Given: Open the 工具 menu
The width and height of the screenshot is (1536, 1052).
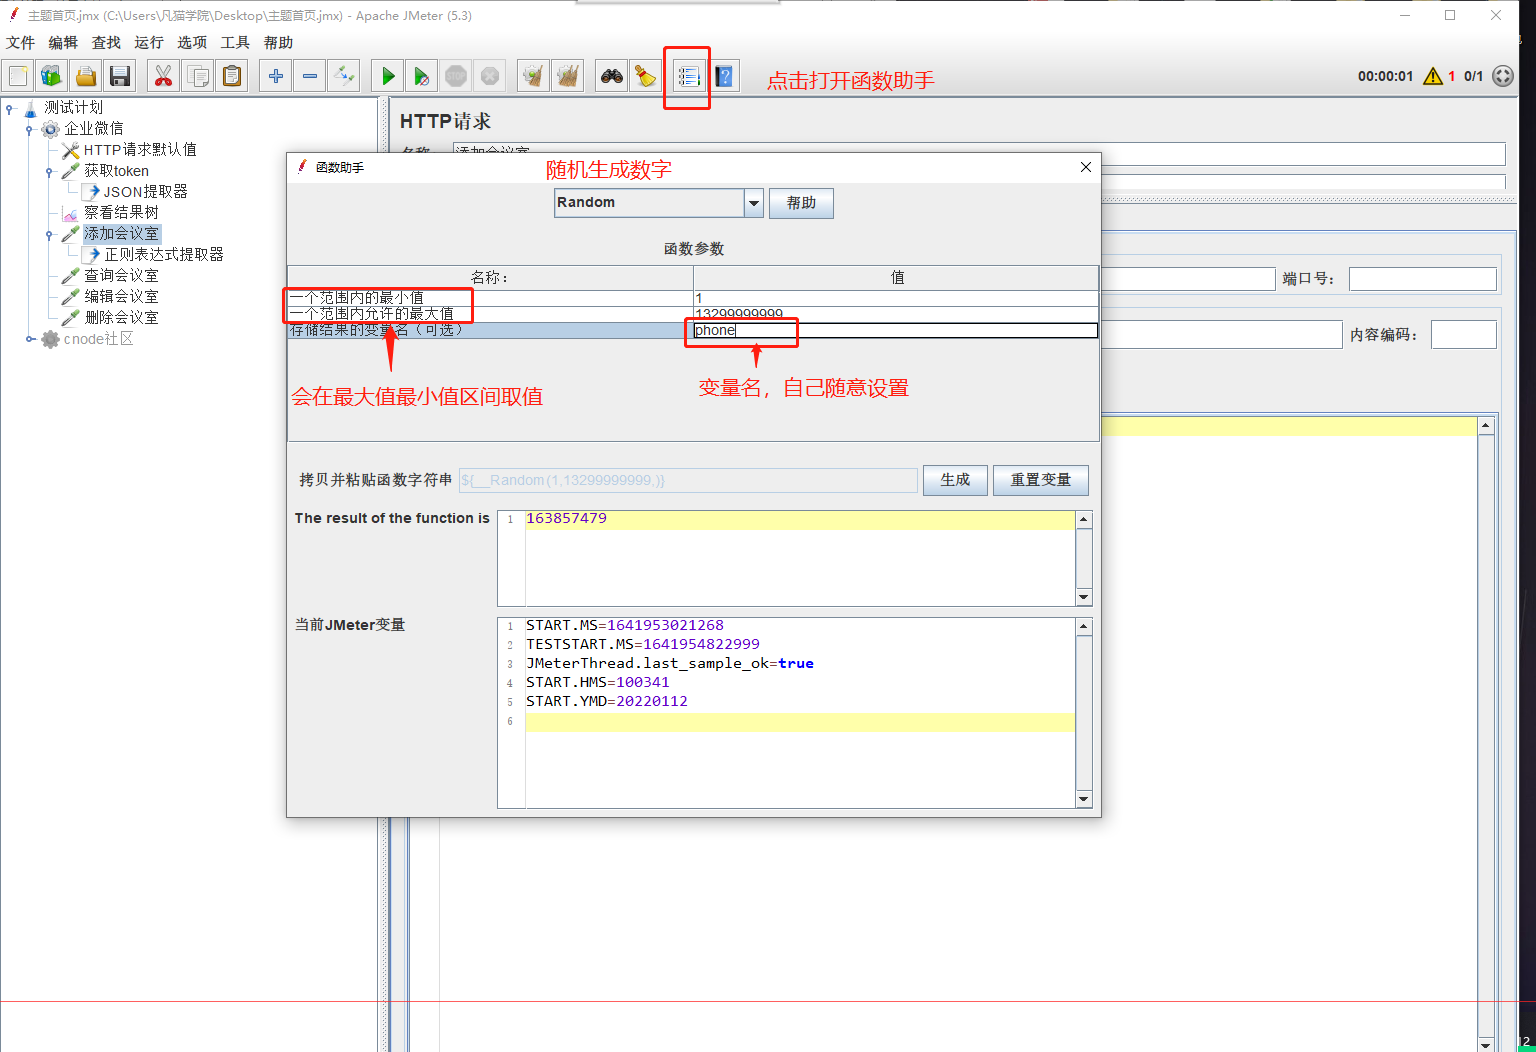Looking at the screenshot, I should 235,43.
